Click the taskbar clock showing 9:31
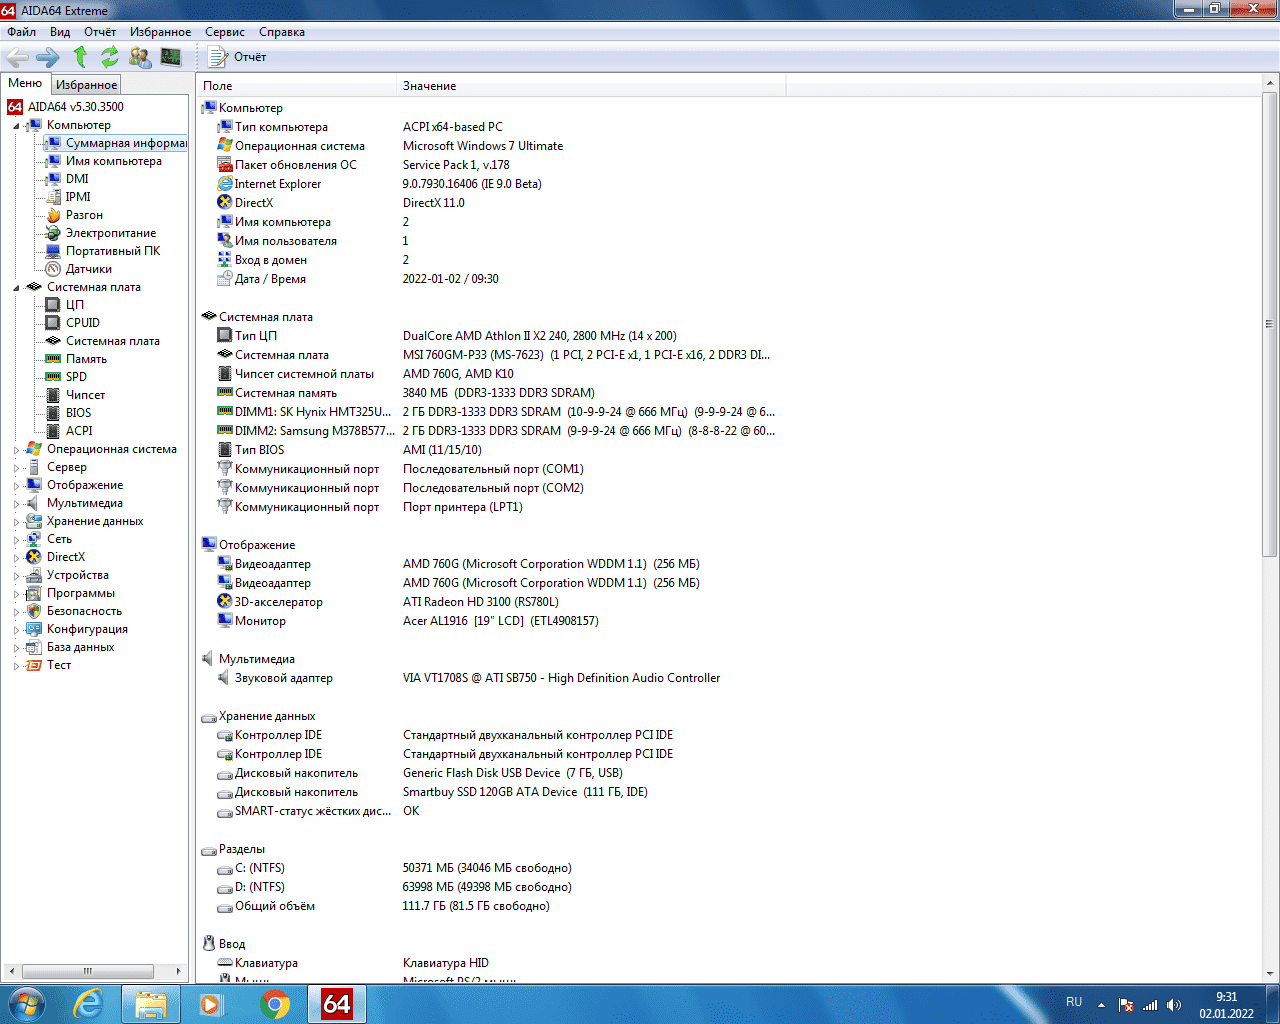This screenshot has height=1024, width=1280. 1227,1005
